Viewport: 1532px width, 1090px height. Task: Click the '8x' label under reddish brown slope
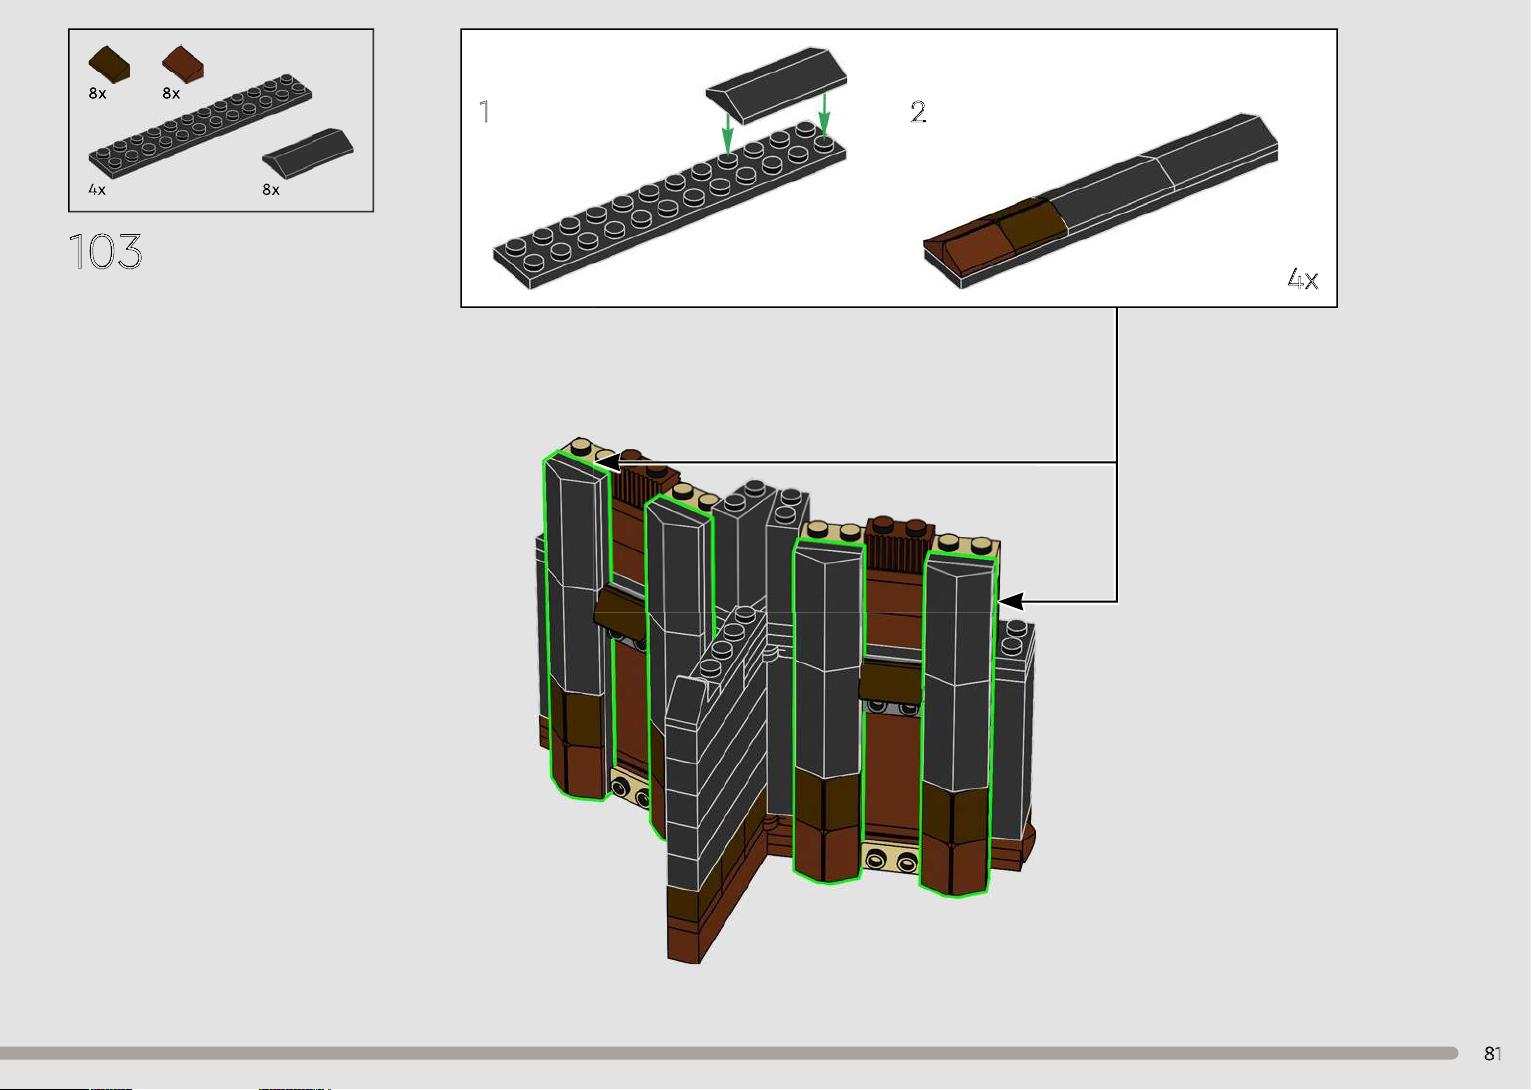coord(171,93)
